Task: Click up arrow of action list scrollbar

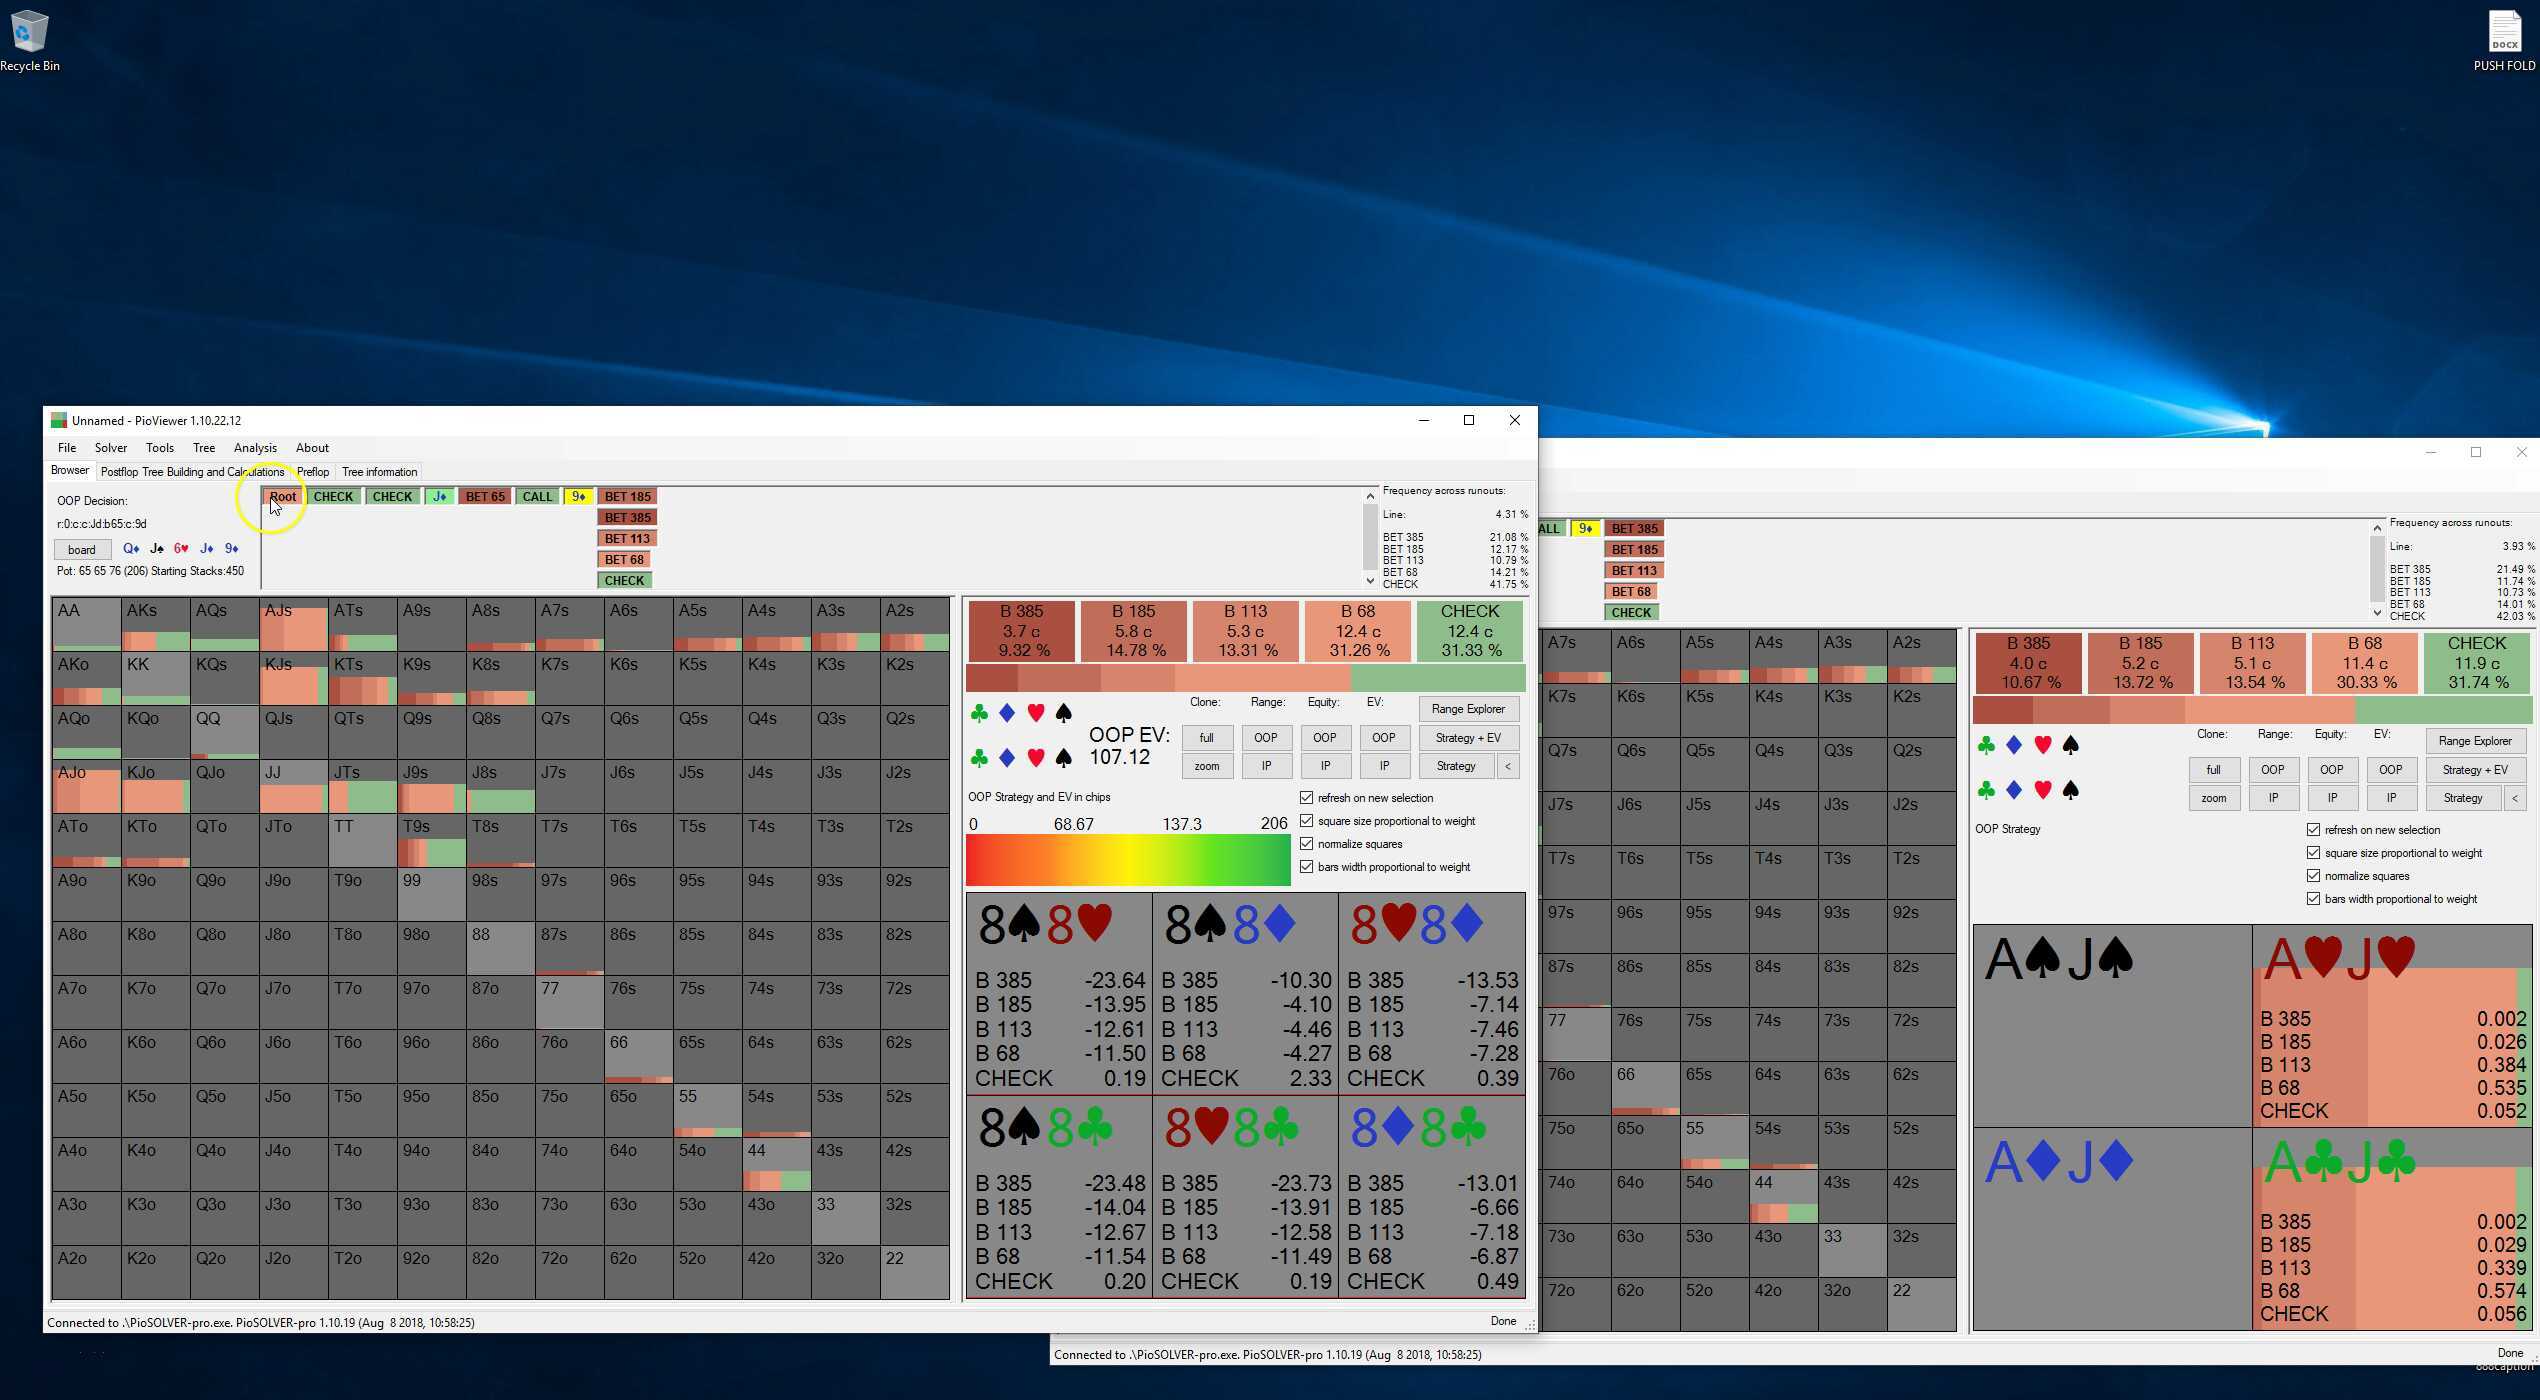Action: pyautogui.click(x=1370, y=496)
